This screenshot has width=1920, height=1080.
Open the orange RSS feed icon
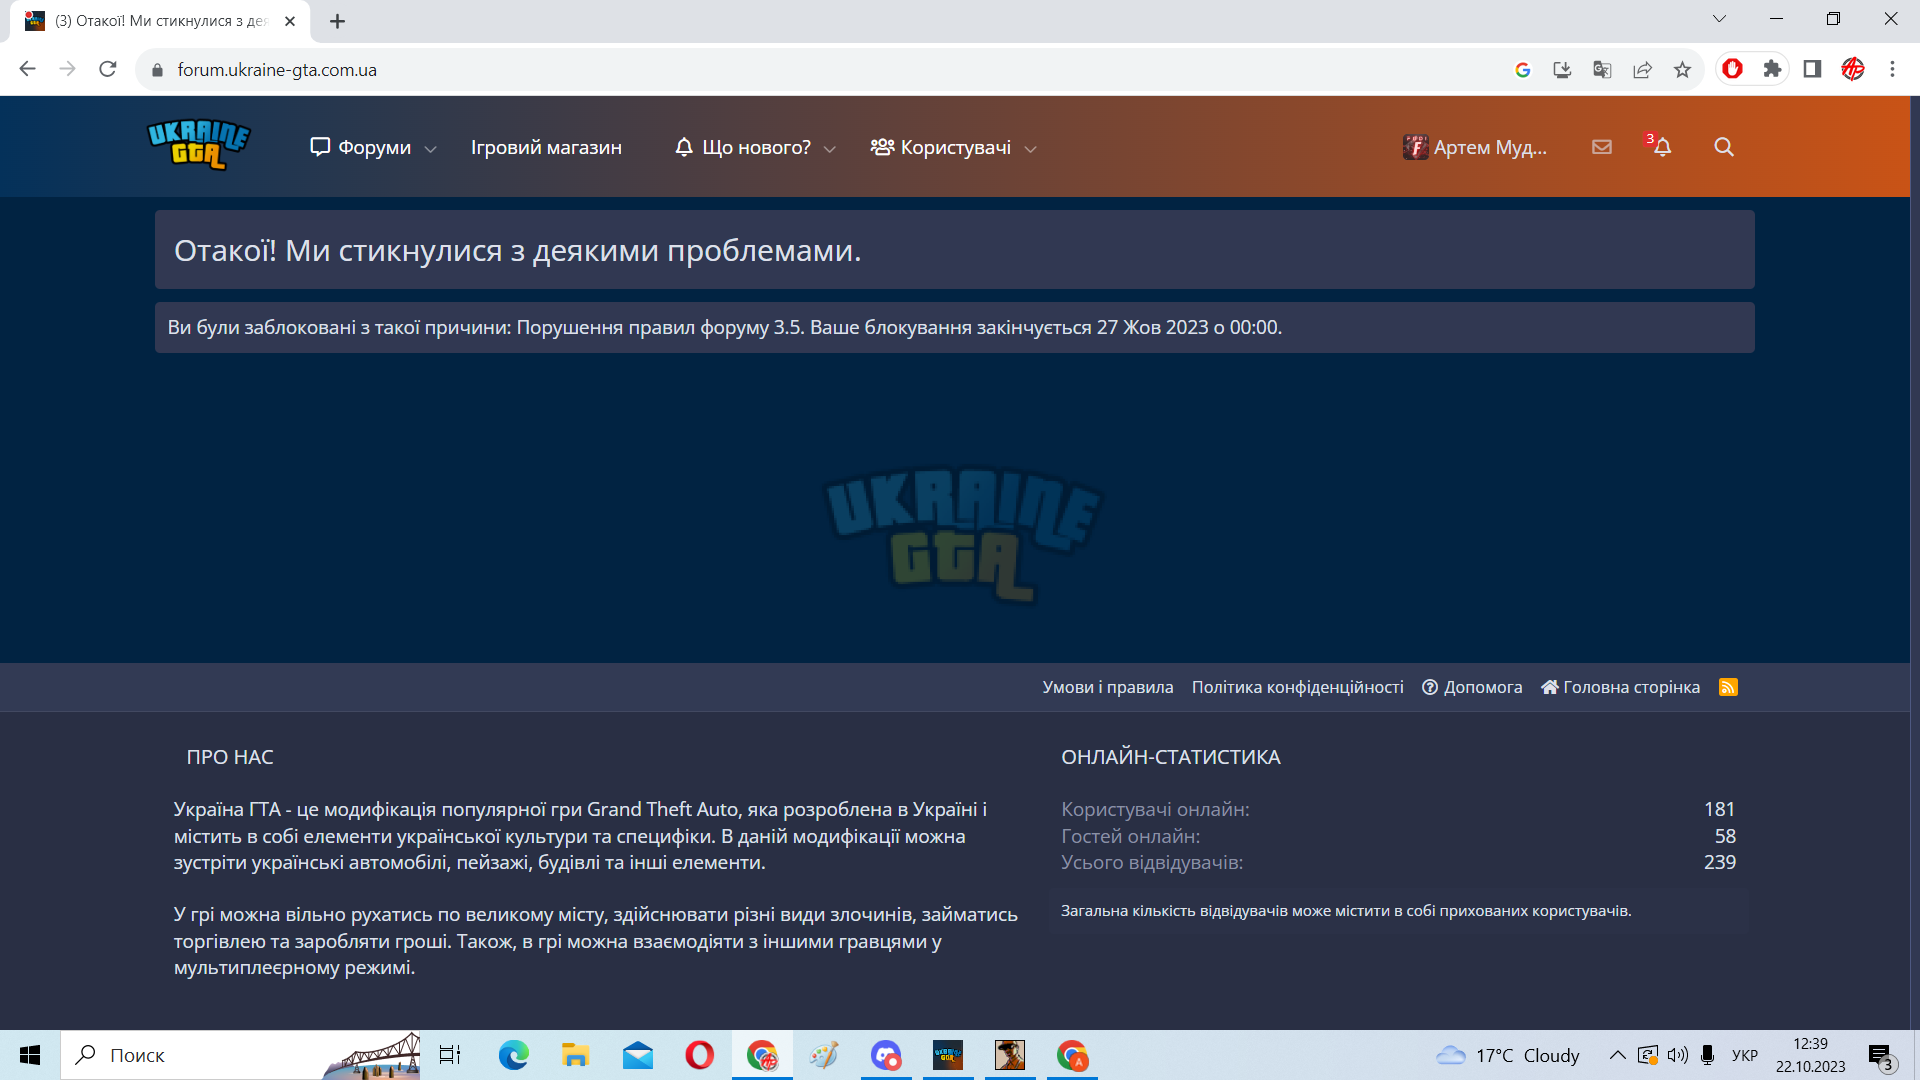pyautogui.click(x=1728, y=687)
